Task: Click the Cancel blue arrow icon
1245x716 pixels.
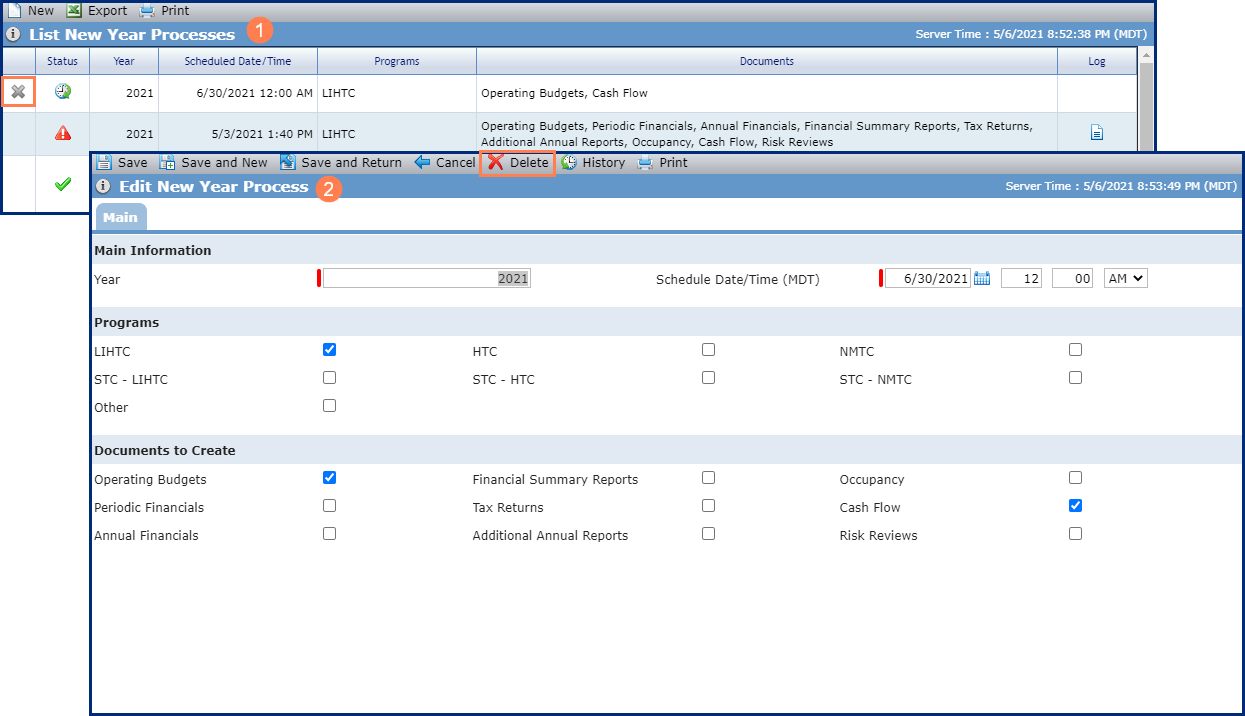Action: click(x=422, y=162)
